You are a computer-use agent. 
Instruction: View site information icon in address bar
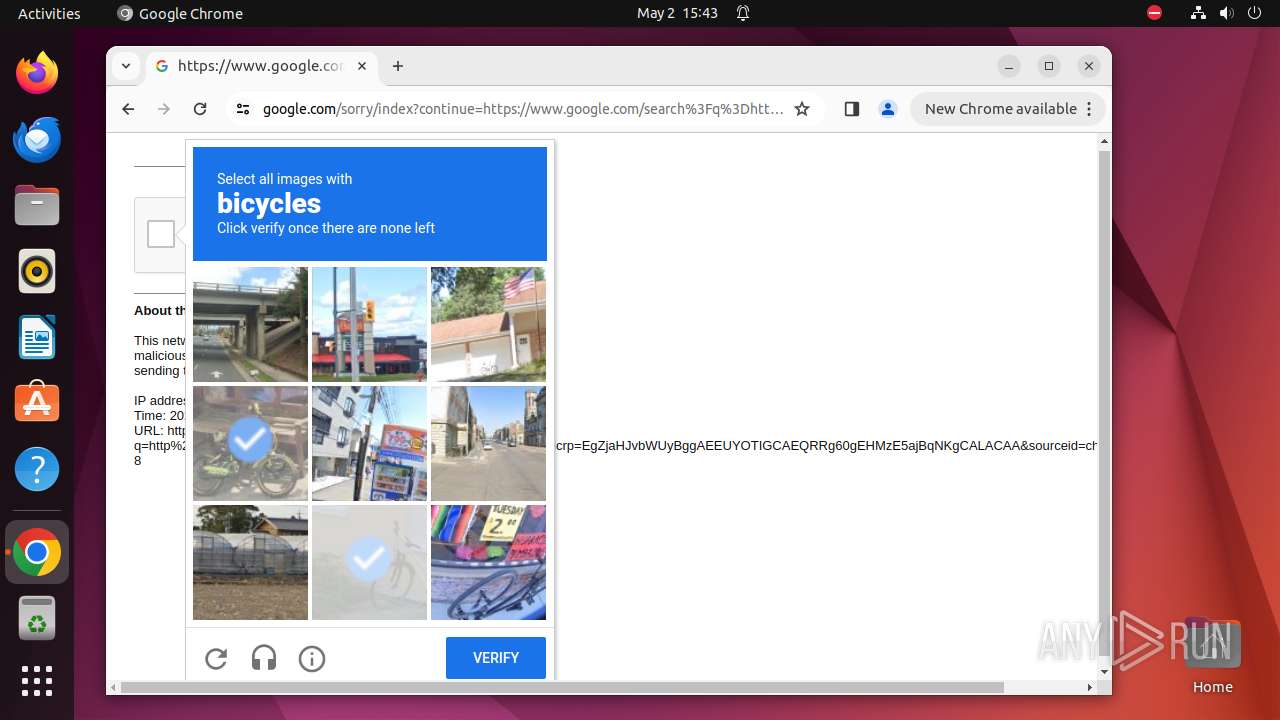pyautogui.click(x=243, y=109)
